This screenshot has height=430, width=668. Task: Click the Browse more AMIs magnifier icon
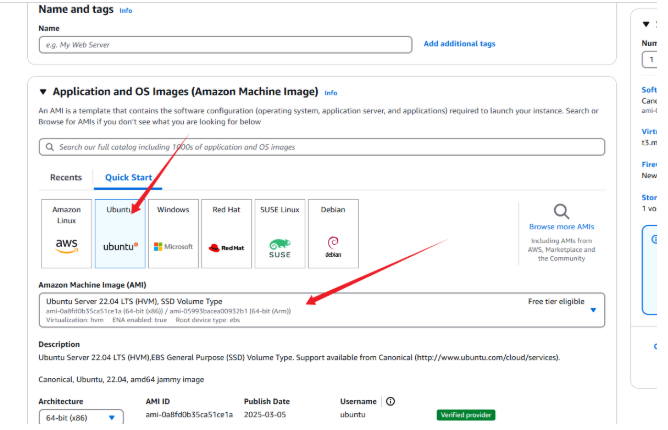[561, 211]
